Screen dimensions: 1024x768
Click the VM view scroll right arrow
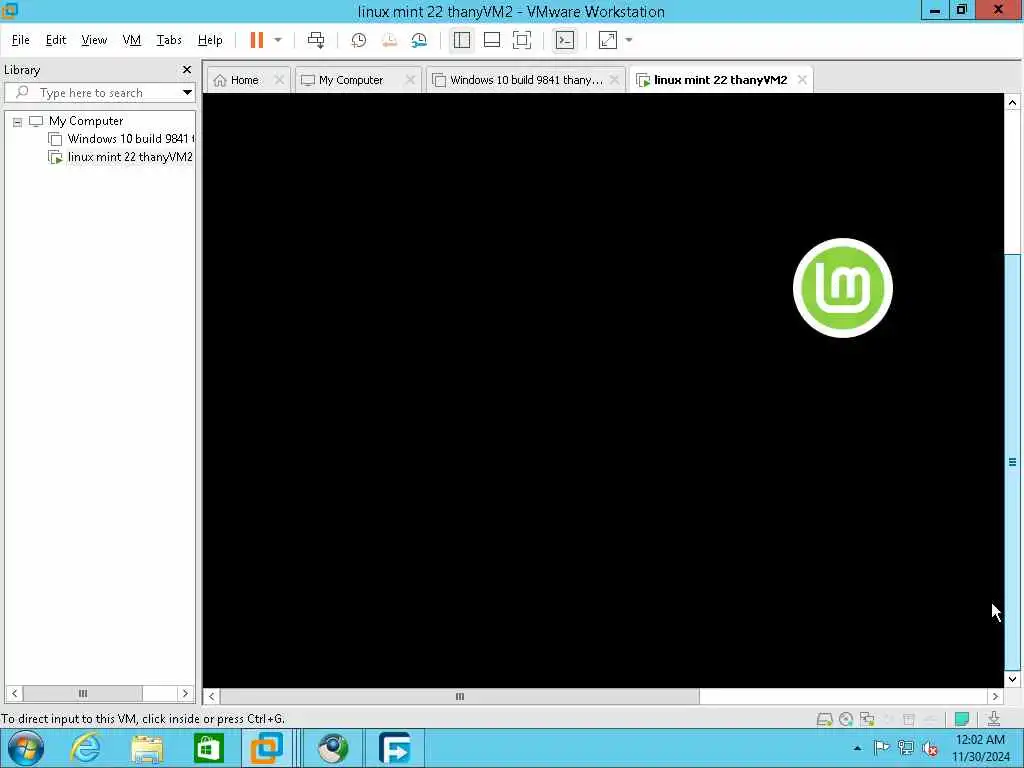click(x=995, y=696)
